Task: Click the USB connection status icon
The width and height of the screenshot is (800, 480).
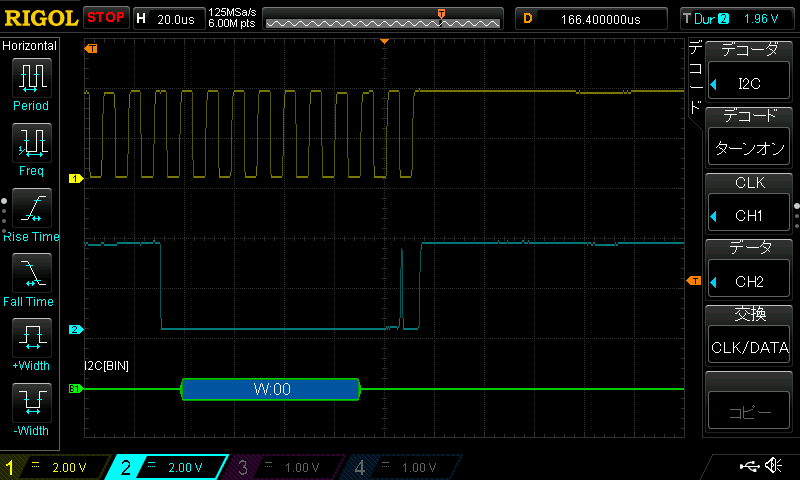Action: point(749,466)
